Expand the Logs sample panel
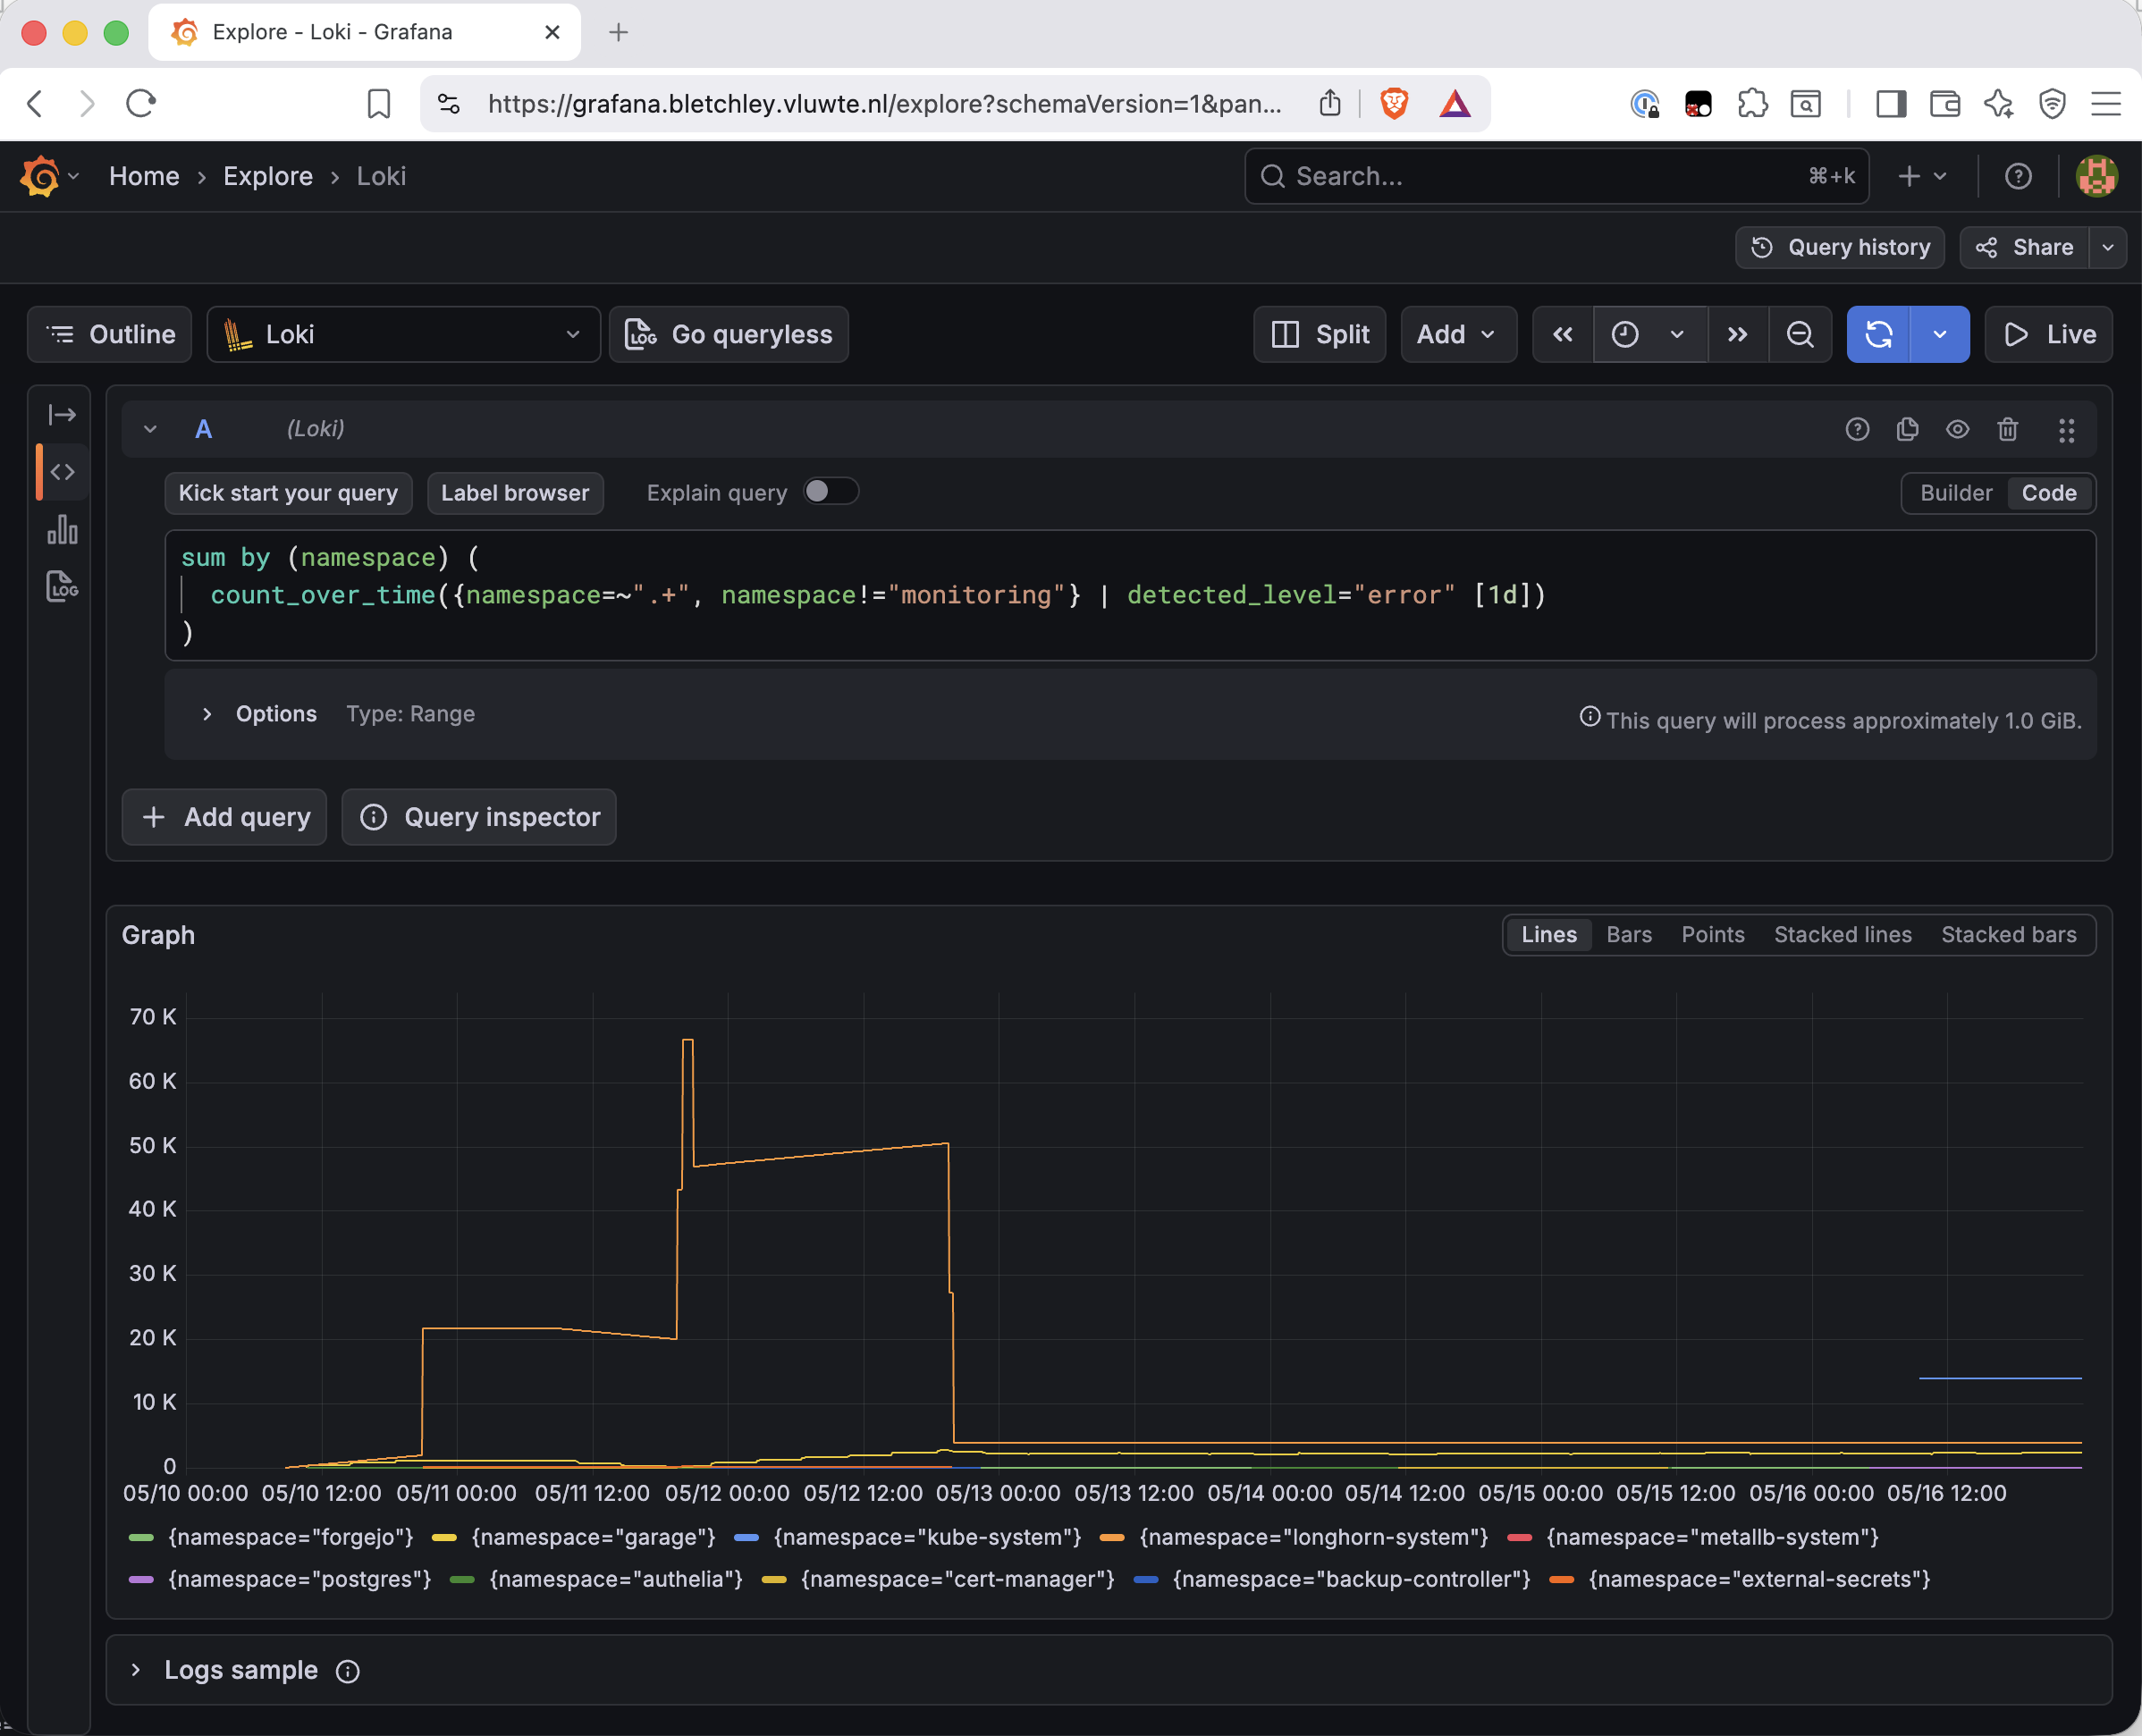 point(136,1670)
